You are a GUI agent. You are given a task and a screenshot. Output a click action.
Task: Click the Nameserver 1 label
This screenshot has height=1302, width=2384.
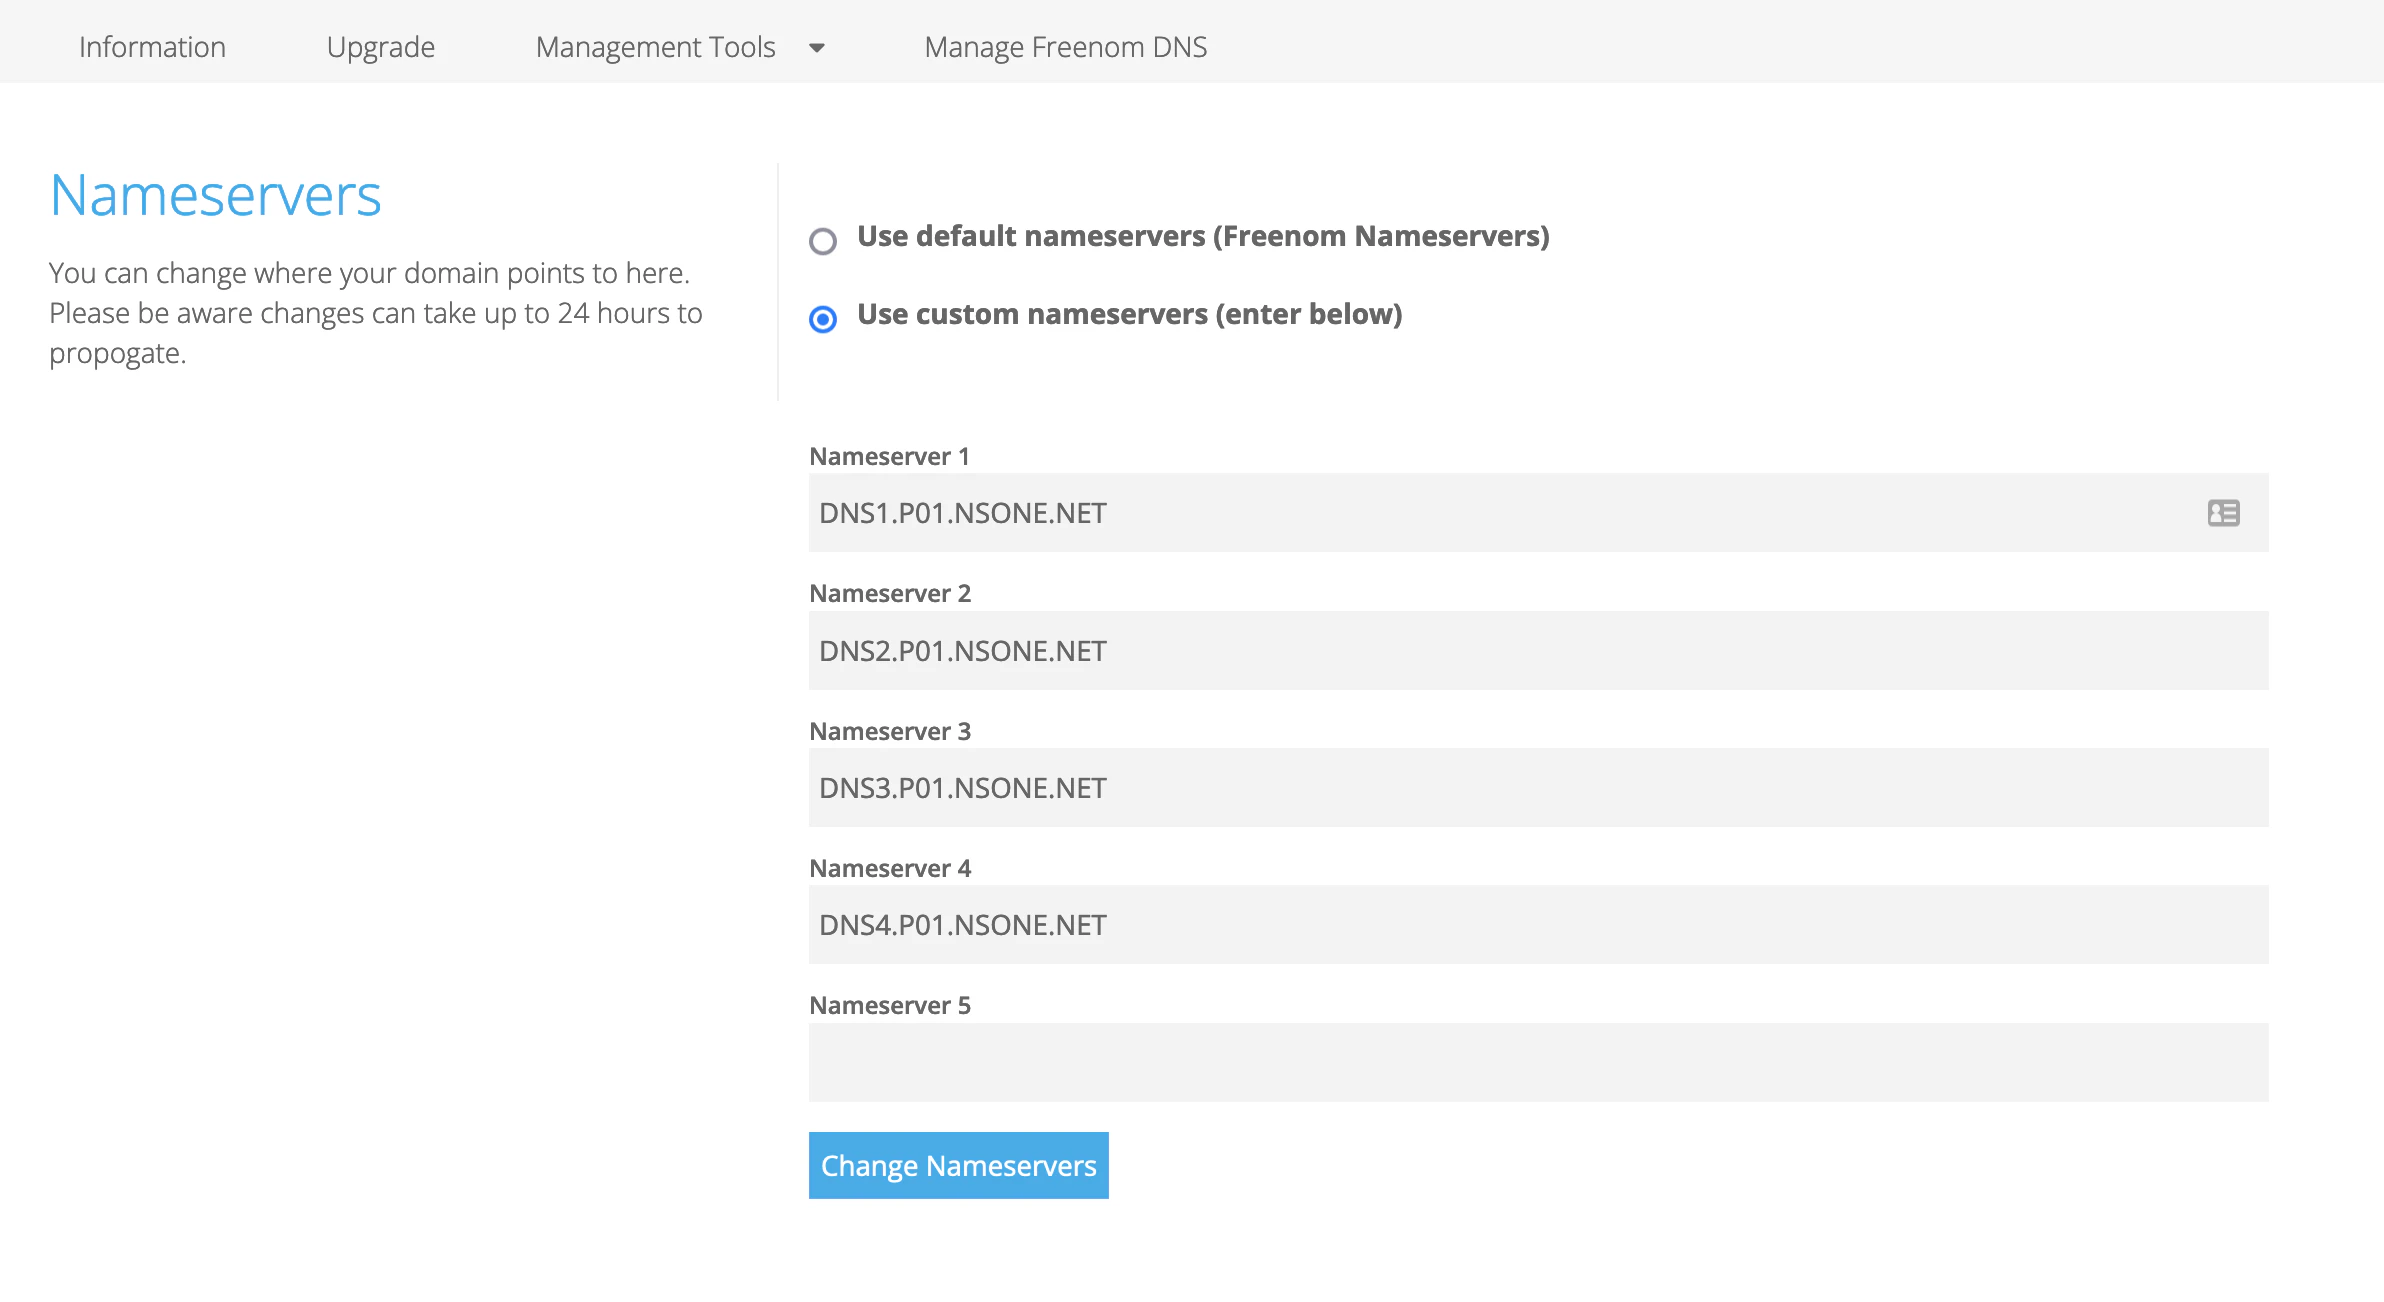pyautogui.click(x=889, y=456)
